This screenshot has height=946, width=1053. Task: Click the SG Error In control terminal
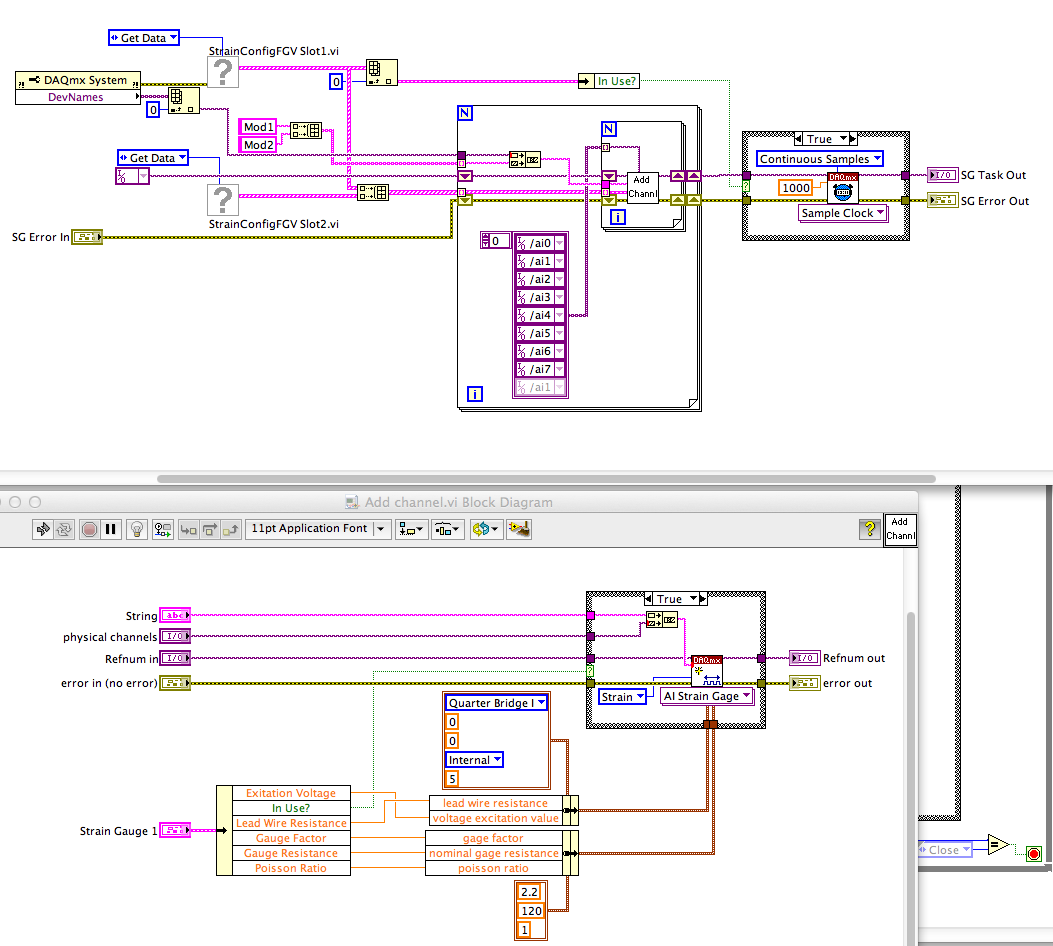click(87, 237)
